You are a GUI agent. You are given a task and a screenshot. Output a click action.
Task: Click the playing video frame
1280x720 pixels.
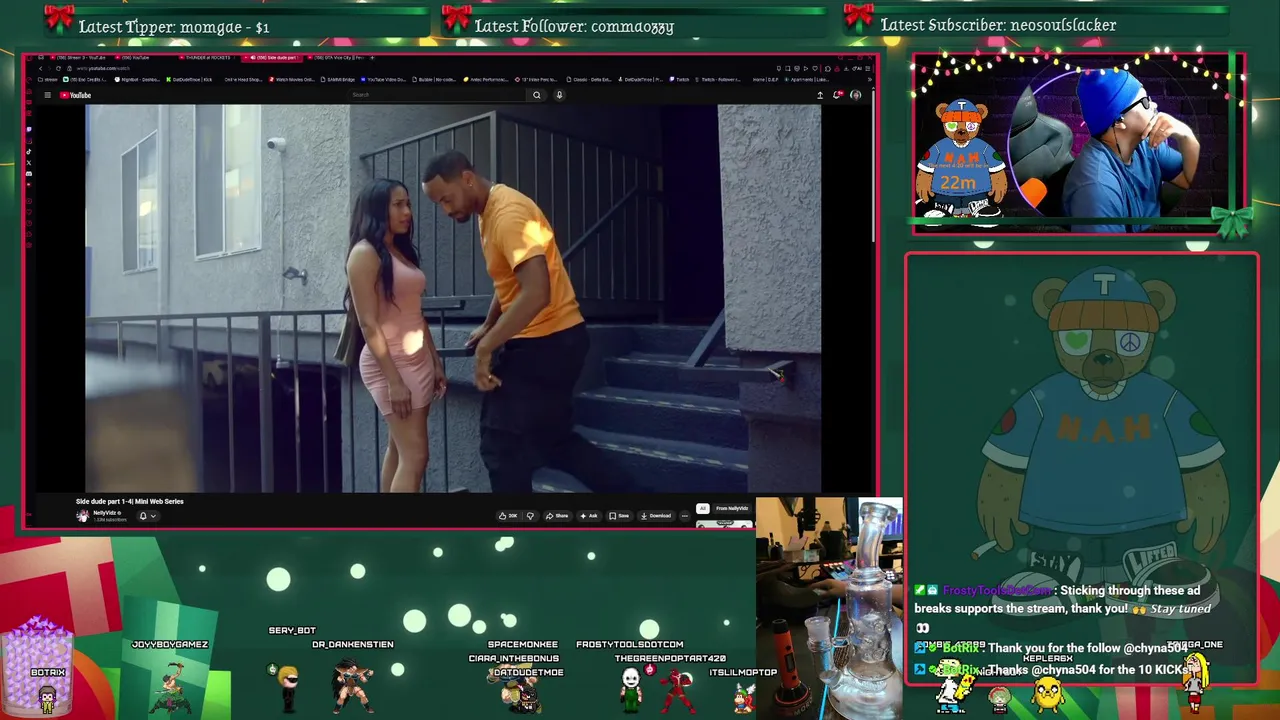click(x=453, y=298)
